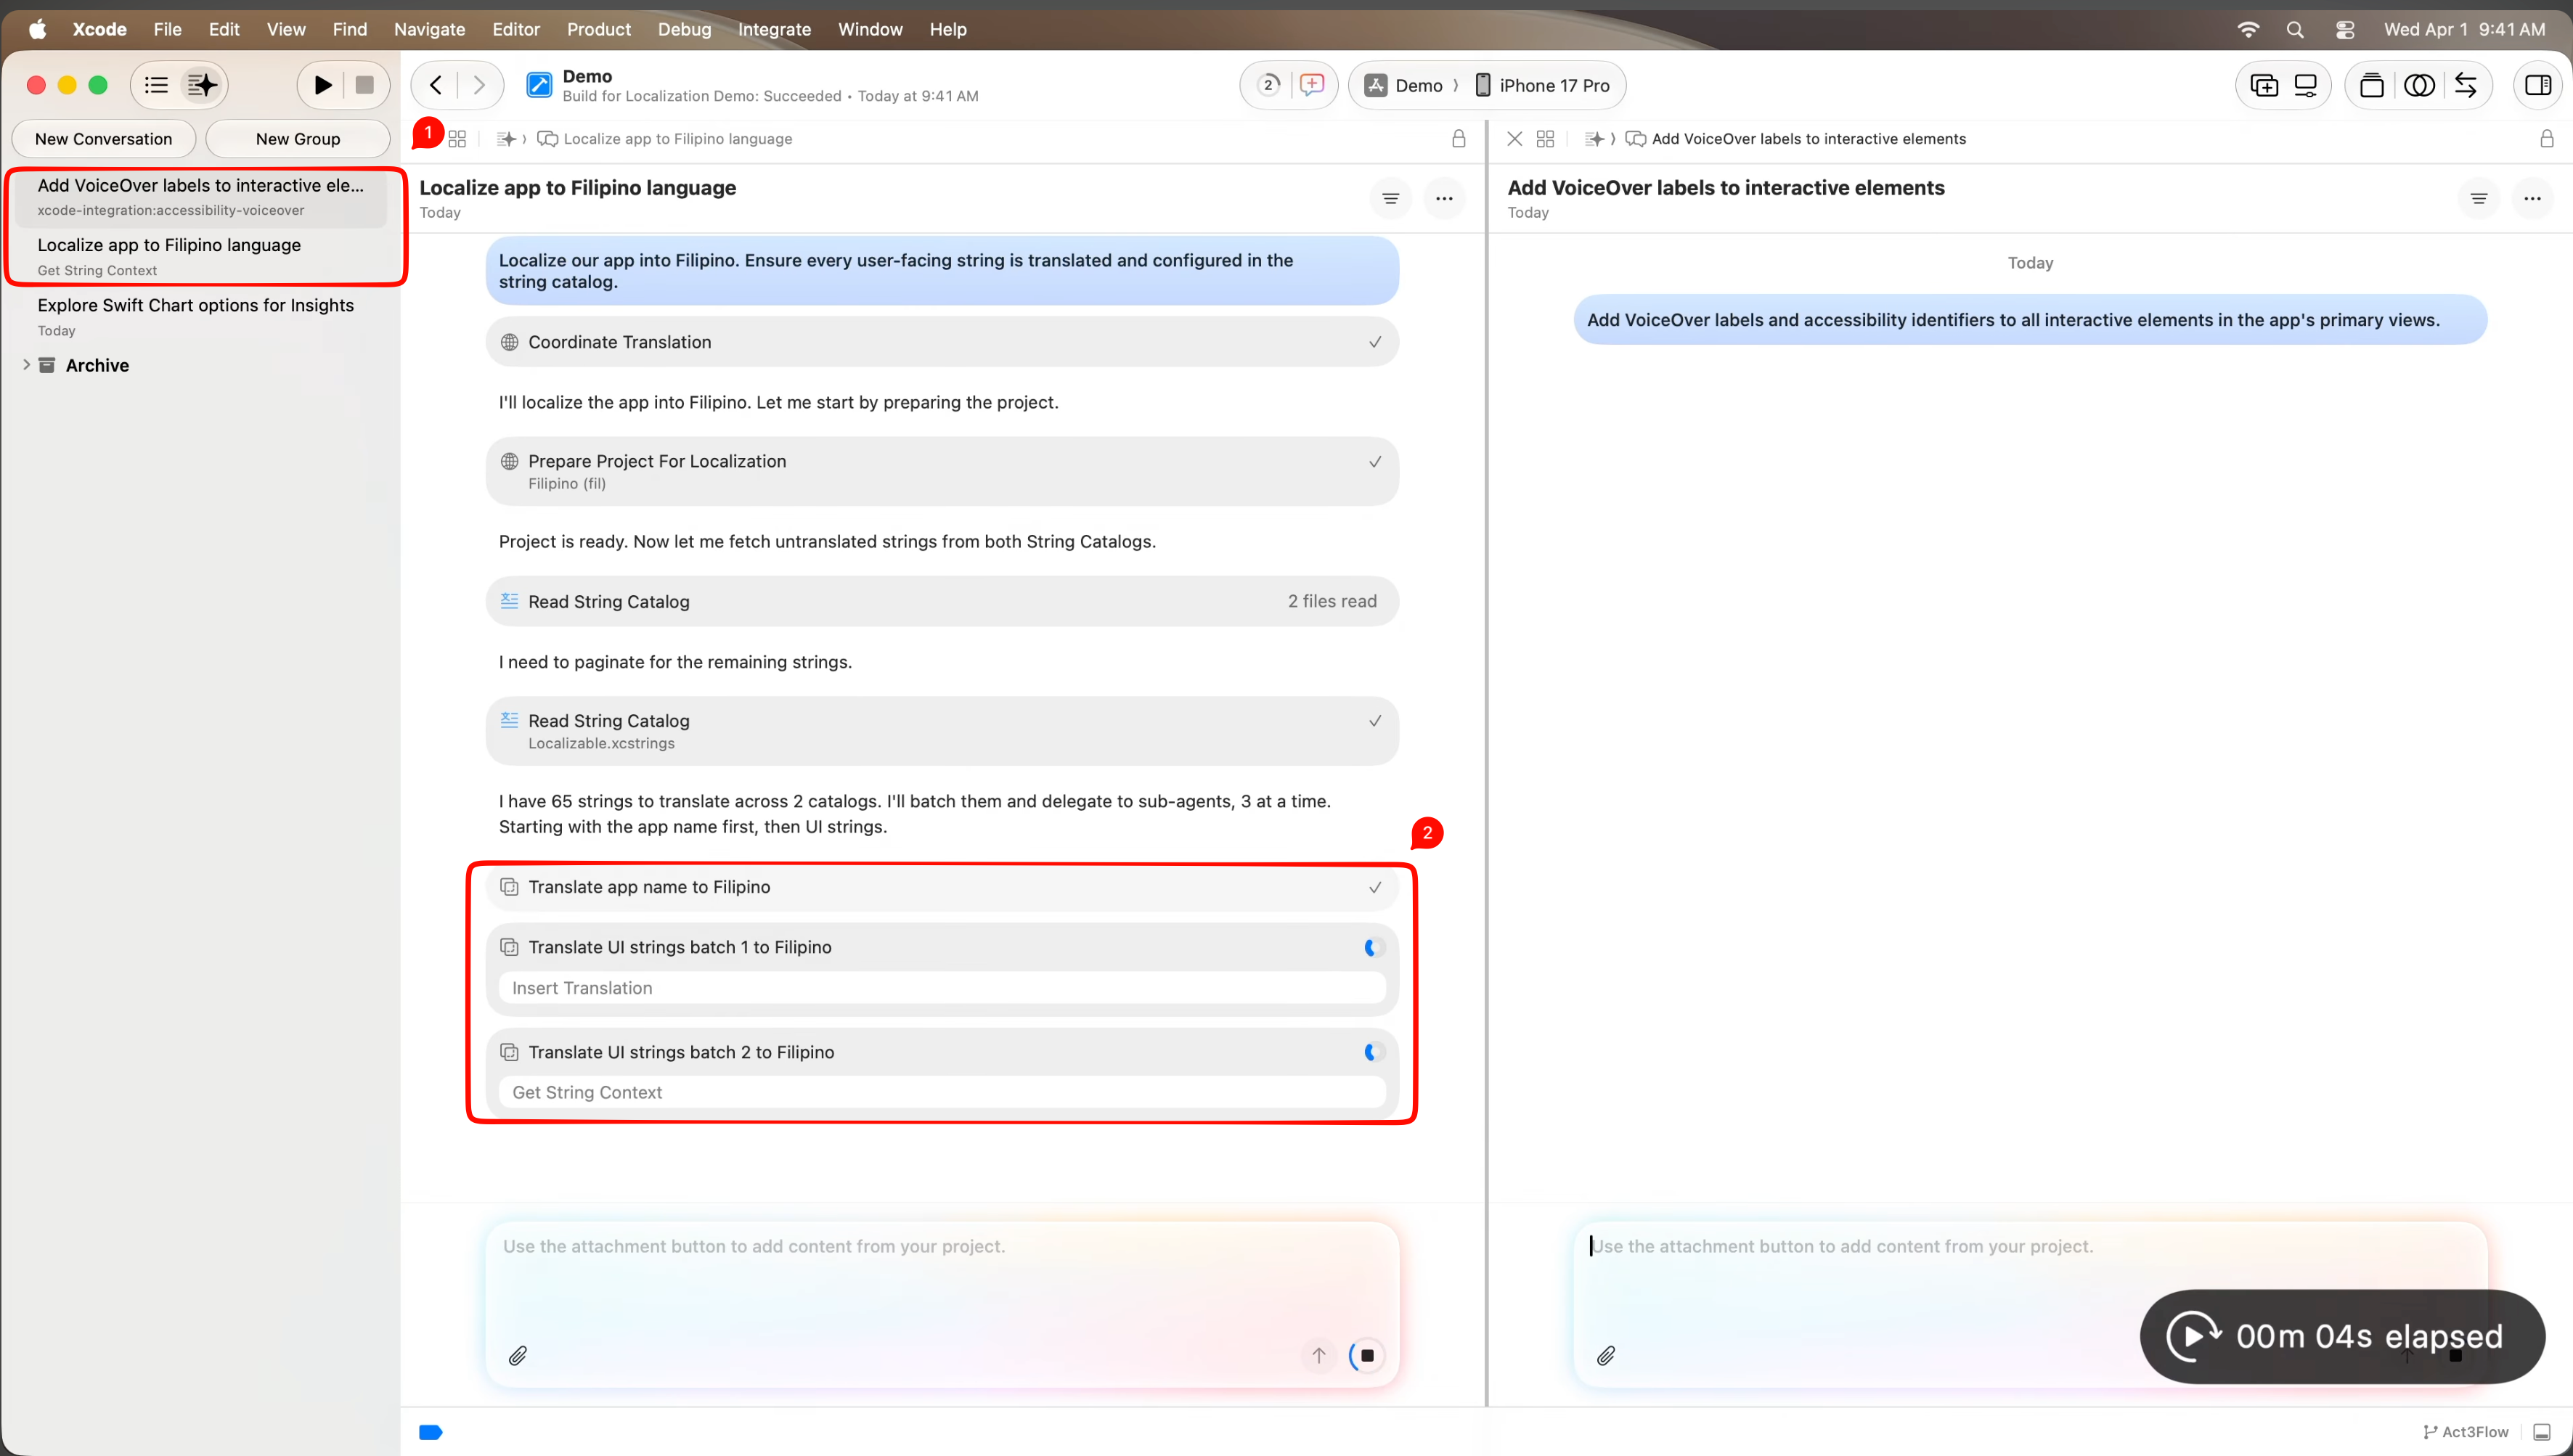Go back with the left chevron
The width and height of the screenshot is (2573, 1456).
tap(436, 85)
